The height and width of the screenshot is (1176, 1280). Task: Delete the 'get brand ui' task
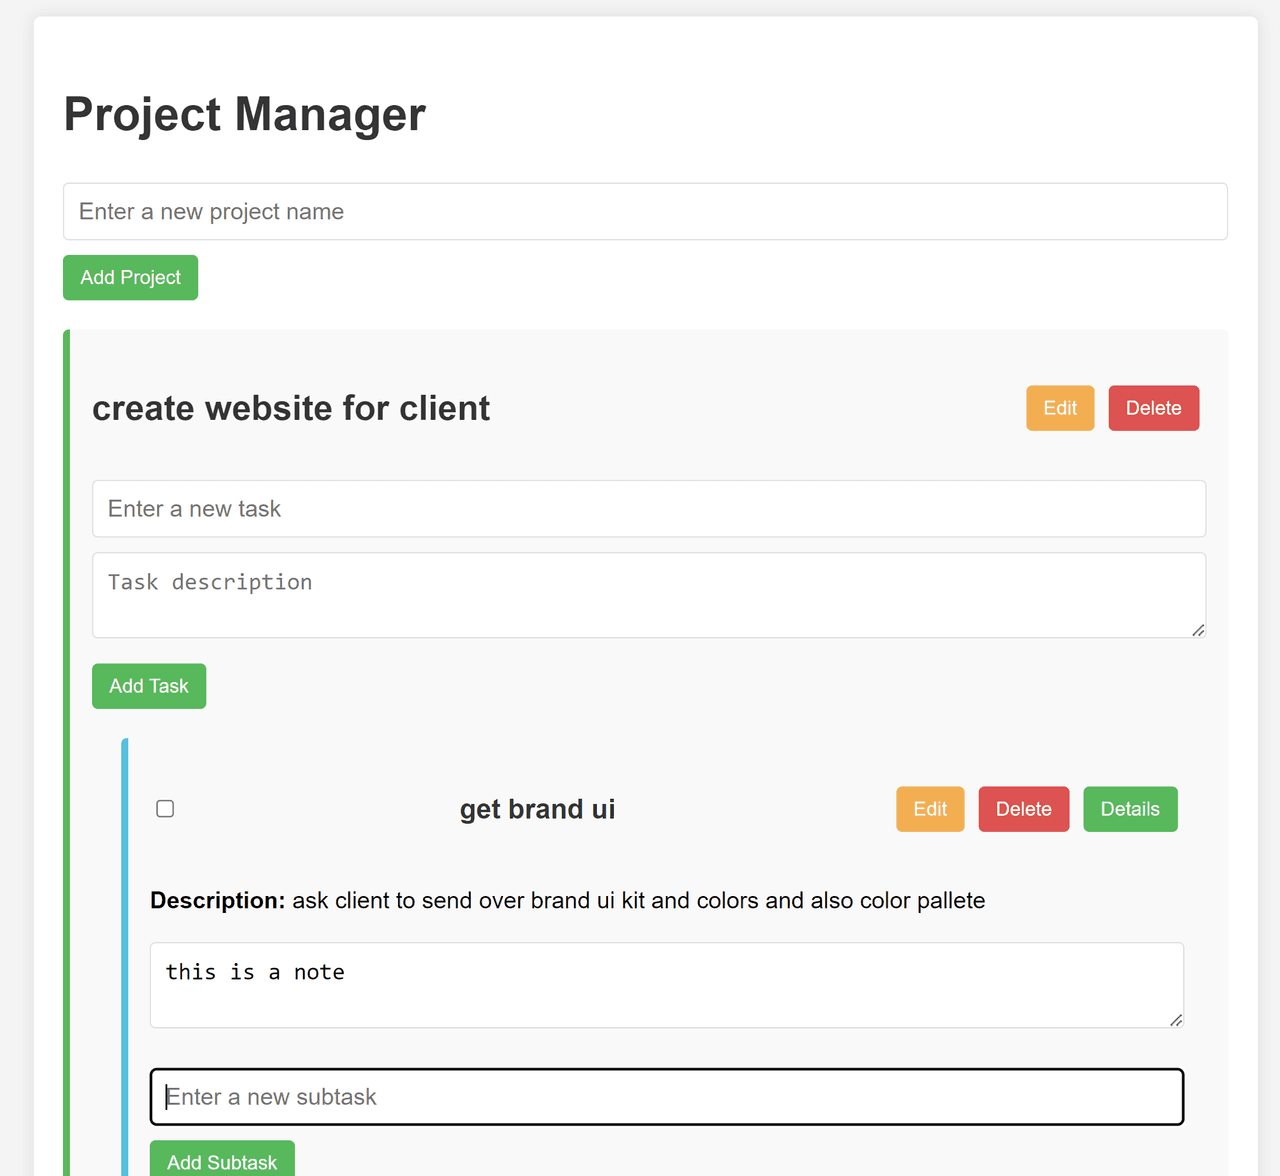[x=1023, y=809]
